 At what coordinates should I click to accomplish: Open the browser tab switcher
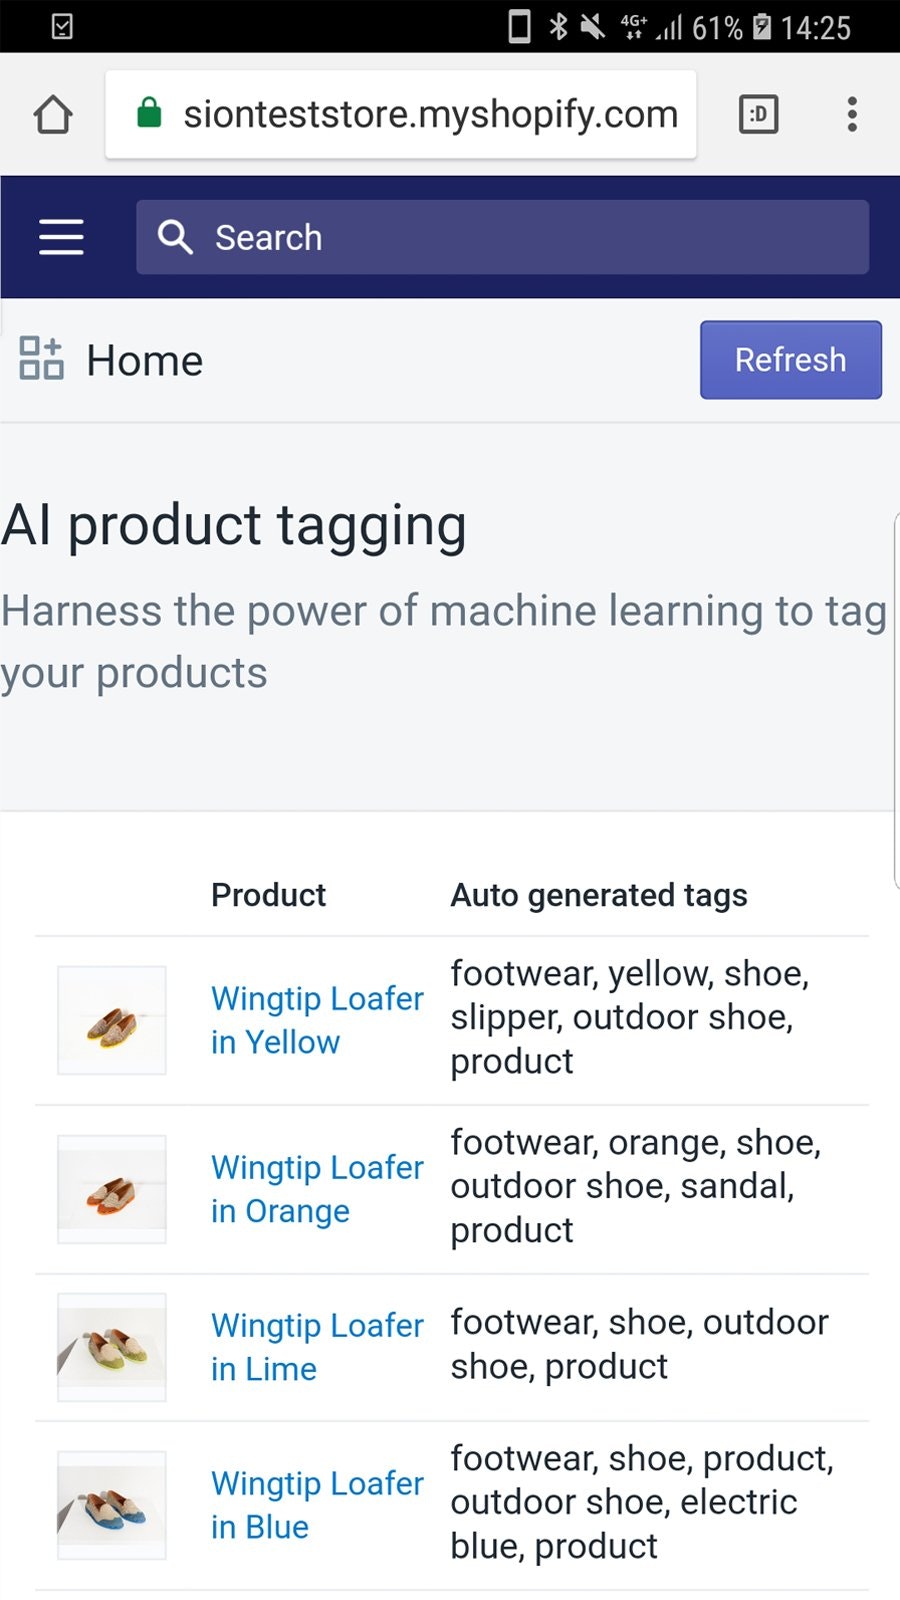click(757, 114)
